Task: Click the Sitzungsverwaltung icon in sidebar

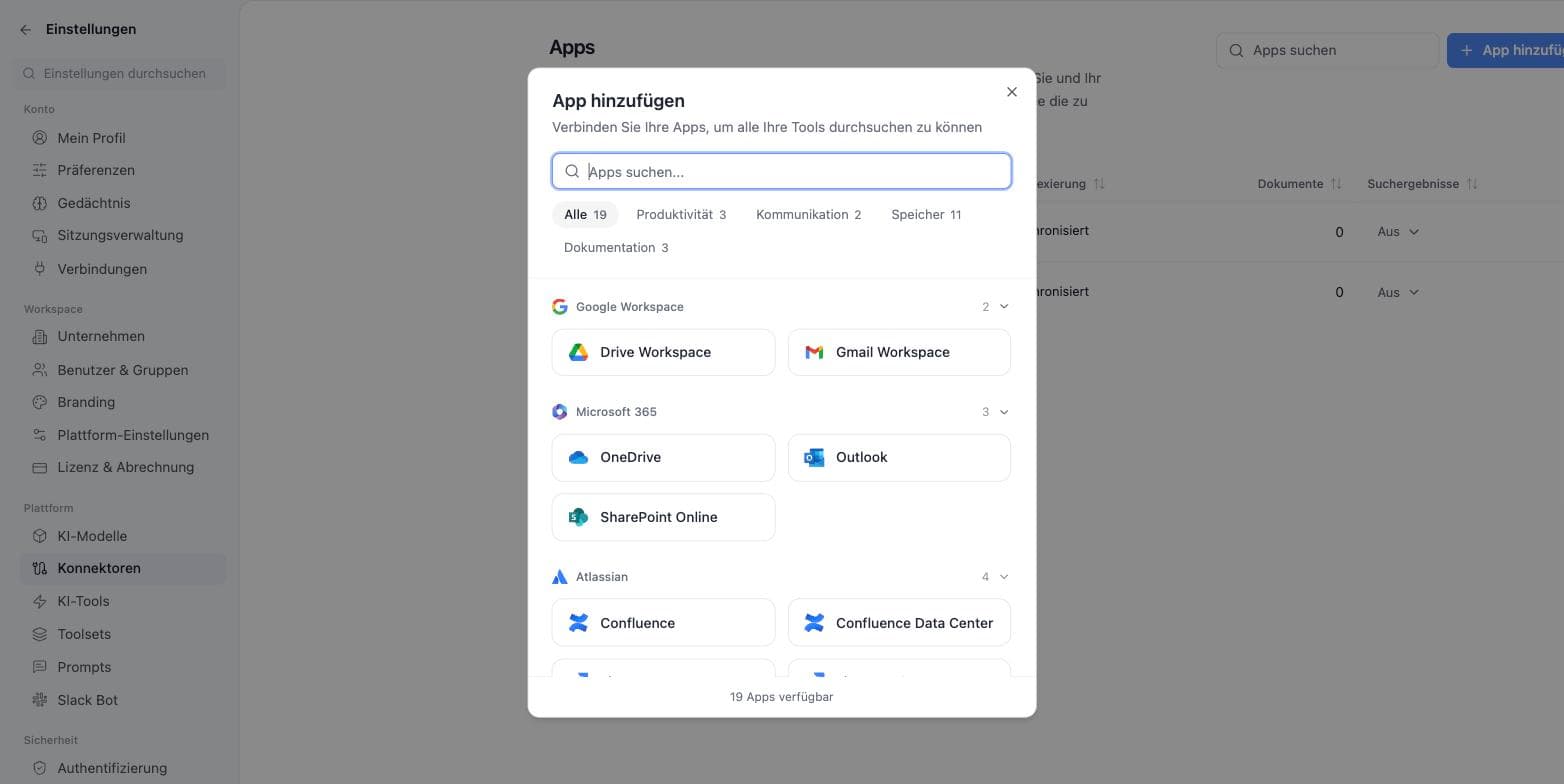Action: [40, 236]
